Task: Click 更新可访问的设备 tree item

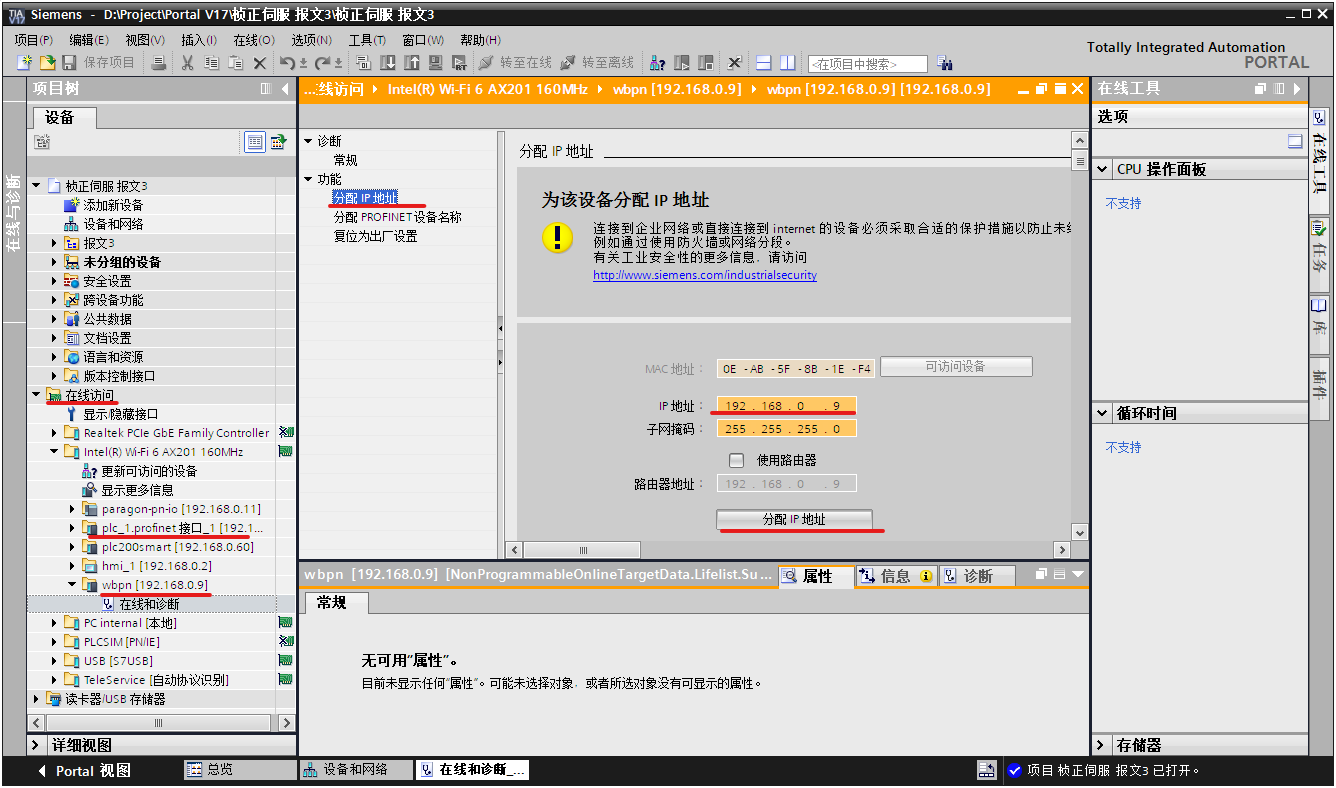Action: [149, 471]
